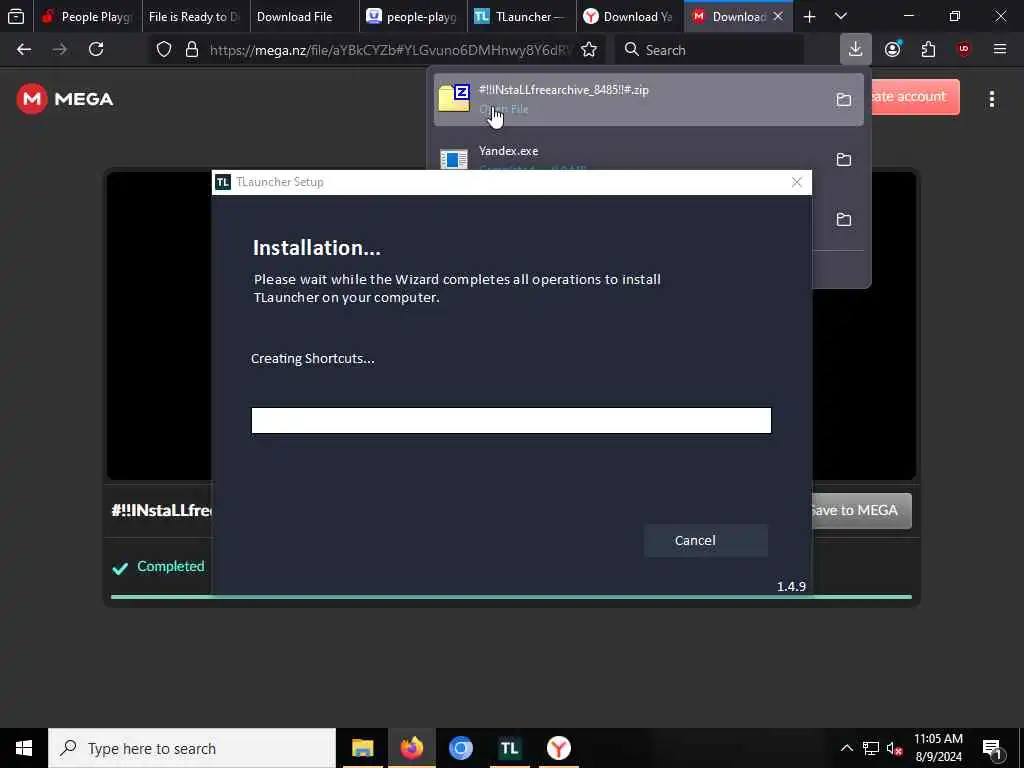1024x768 pixels.
Task: Open the #!!INstaLLfreearchive zip download entry
Action: tap(648, 99)
